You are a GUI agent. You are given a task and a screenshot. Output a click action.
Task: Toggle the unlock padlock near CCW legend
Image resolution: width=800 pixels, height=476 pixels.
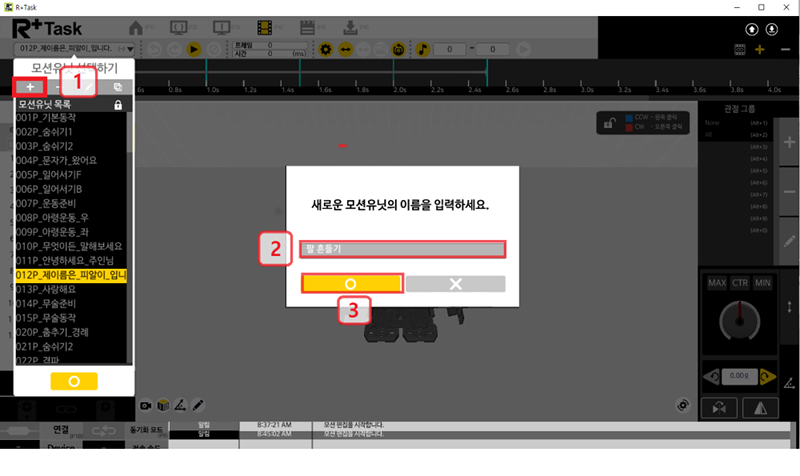coord(606,122)
